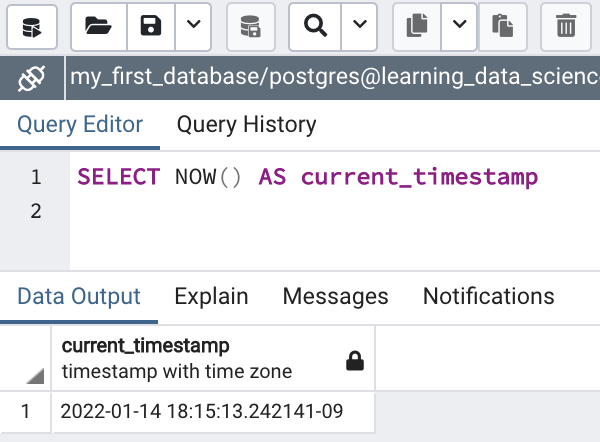Image resolution: width=600 pixels, height=442 pixels.
Task: Open Find with the magnifier icon
Action: 314,25
